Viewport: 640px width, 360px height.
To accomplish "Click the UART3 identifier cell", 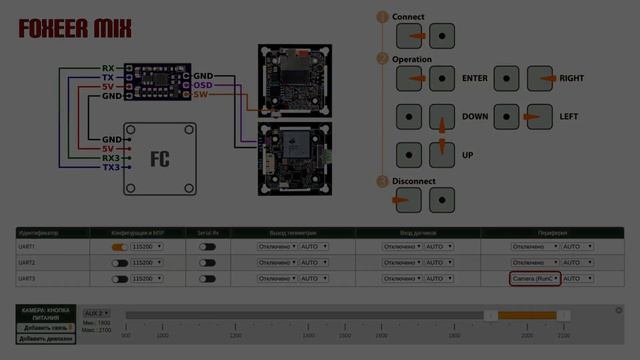I will [53, 278].
